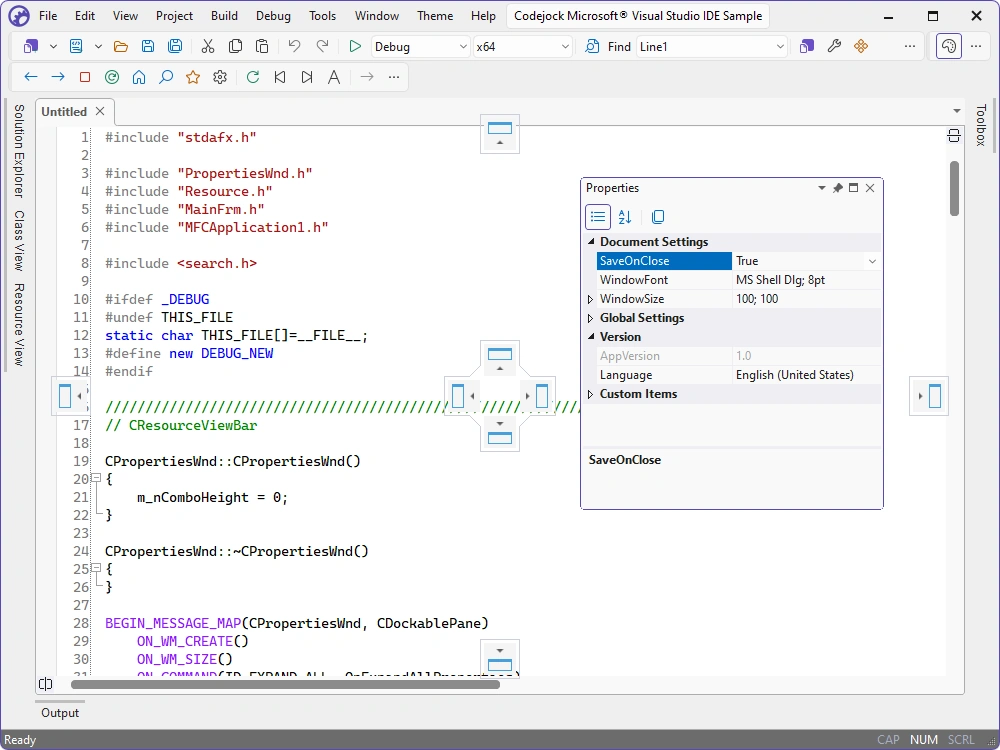Click the wrench tools icon
Screen dimensions: 1000x750
[834, 47]
